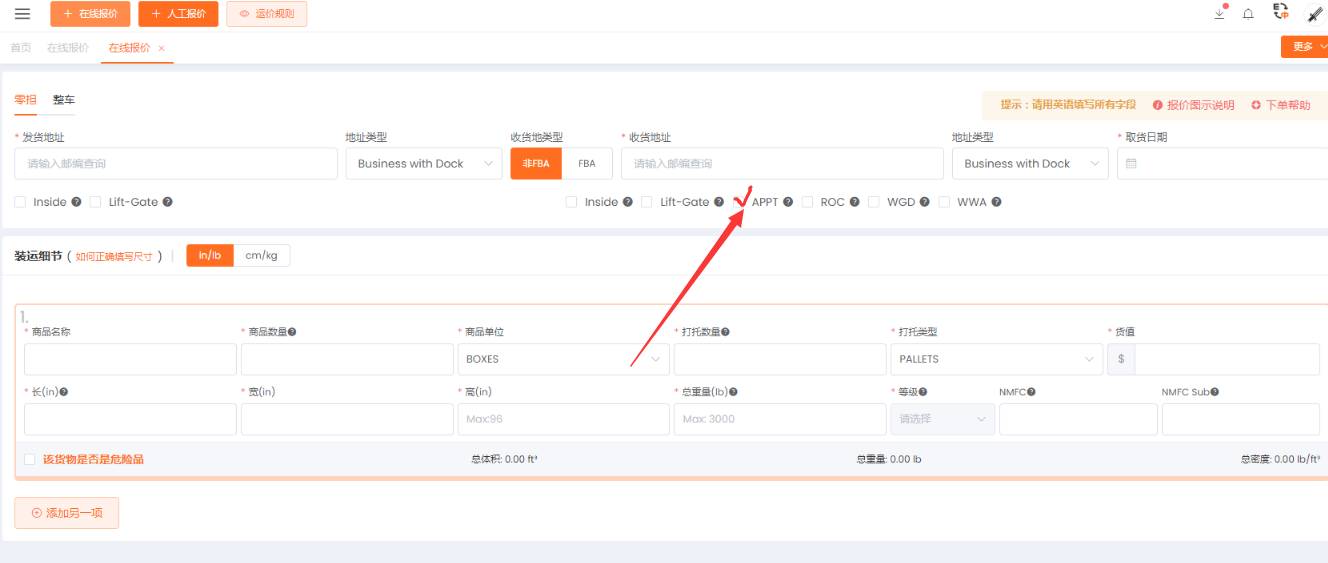The image size is (1328, 563).
Task: Click the help icon beside WWA
Action: tap(996, 202)
